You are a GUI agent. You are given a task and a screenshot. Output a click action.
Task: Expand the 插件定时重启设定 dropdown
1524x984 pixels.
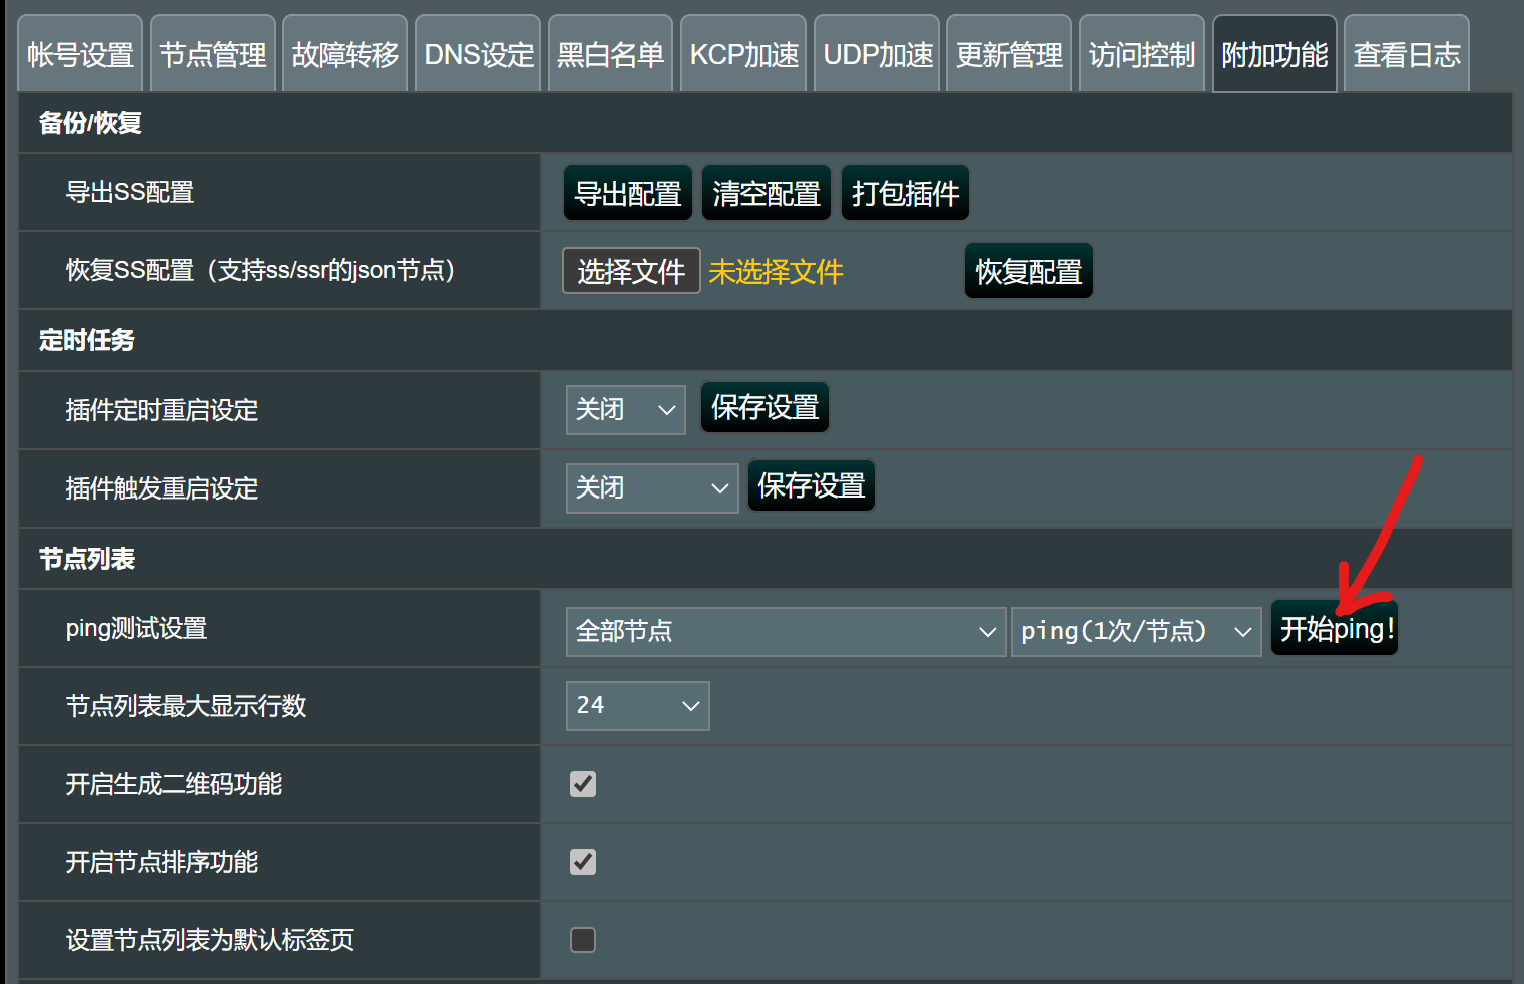[625, 410]
